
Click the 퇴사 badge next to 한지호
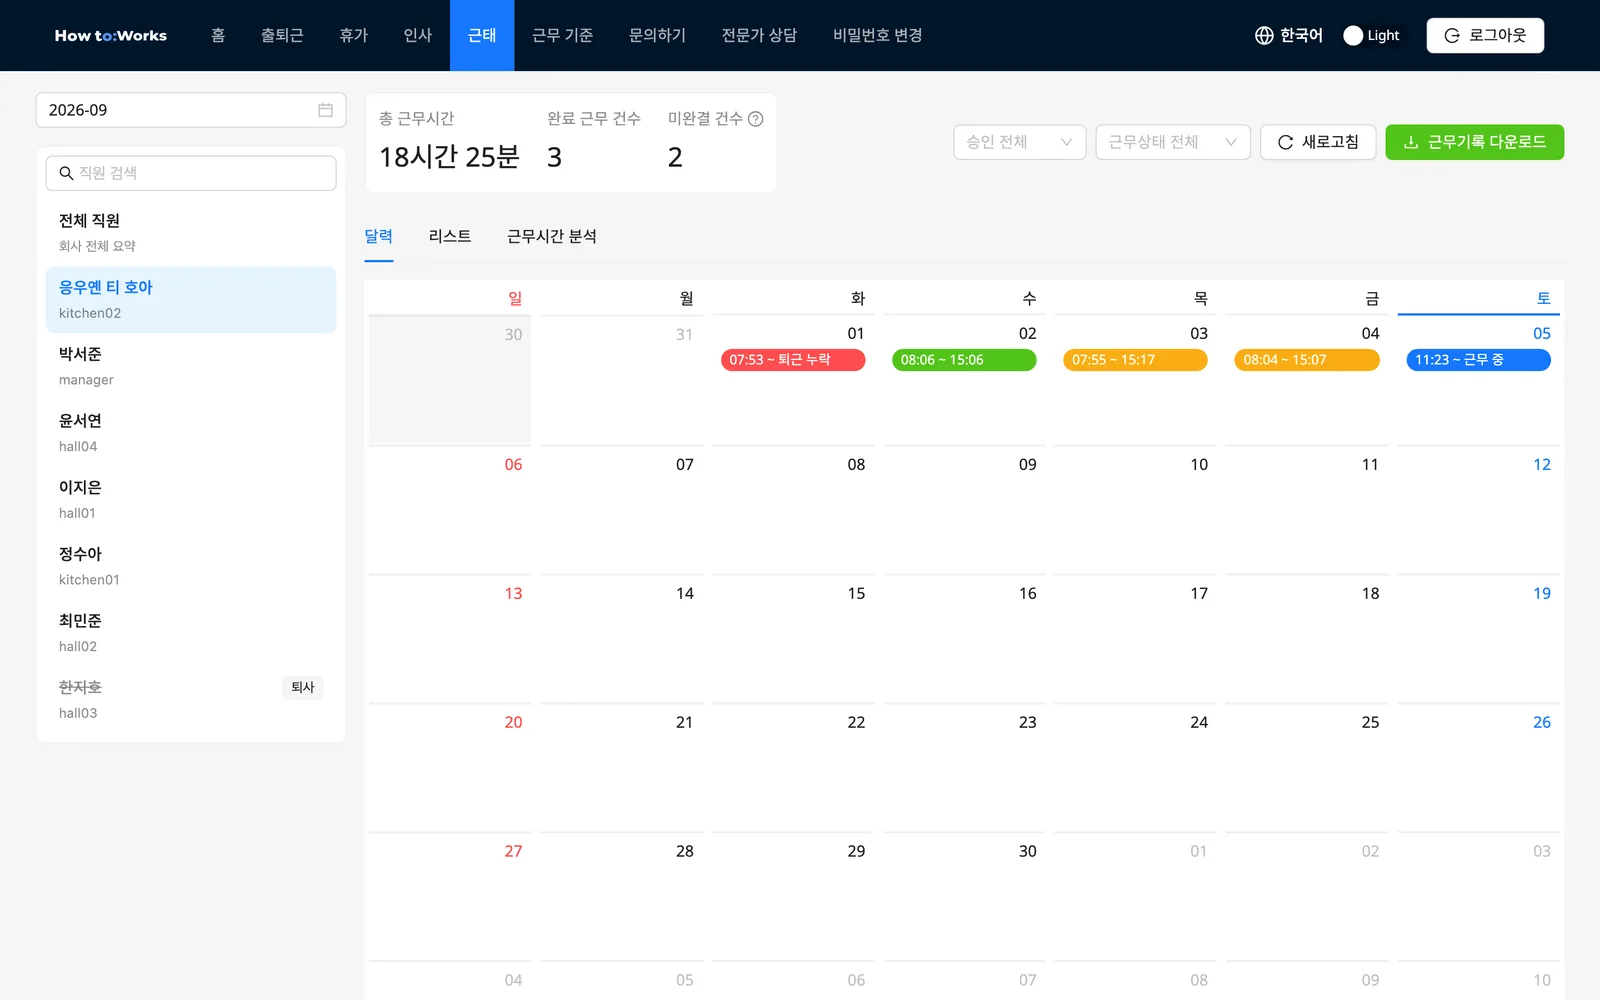(303, 687)
